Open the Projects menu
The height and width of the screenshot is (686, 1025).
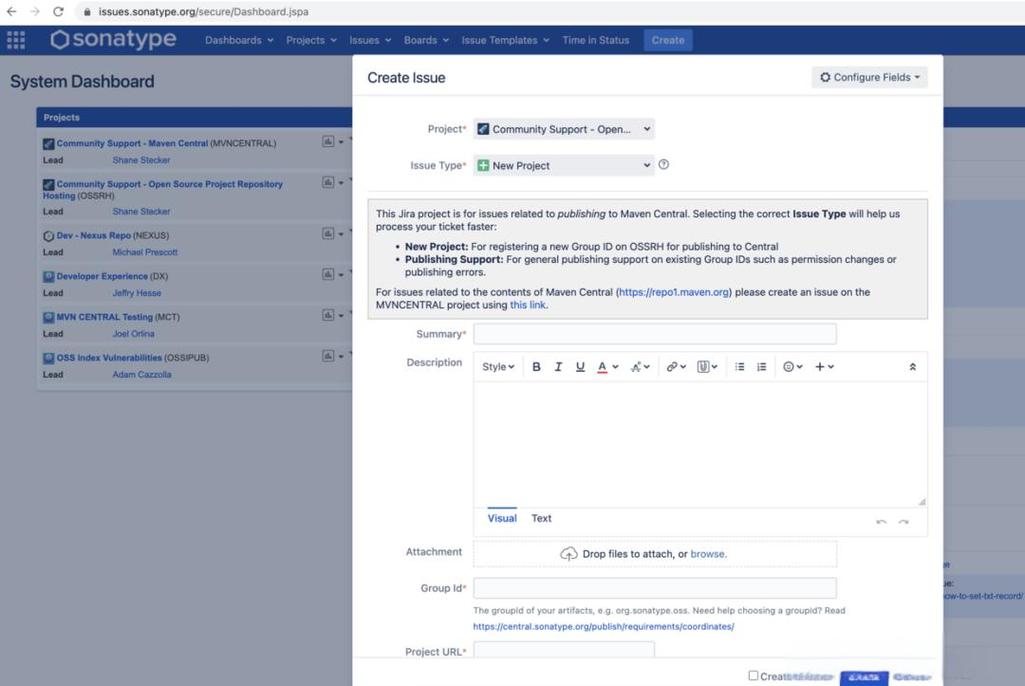coord(311,40)
